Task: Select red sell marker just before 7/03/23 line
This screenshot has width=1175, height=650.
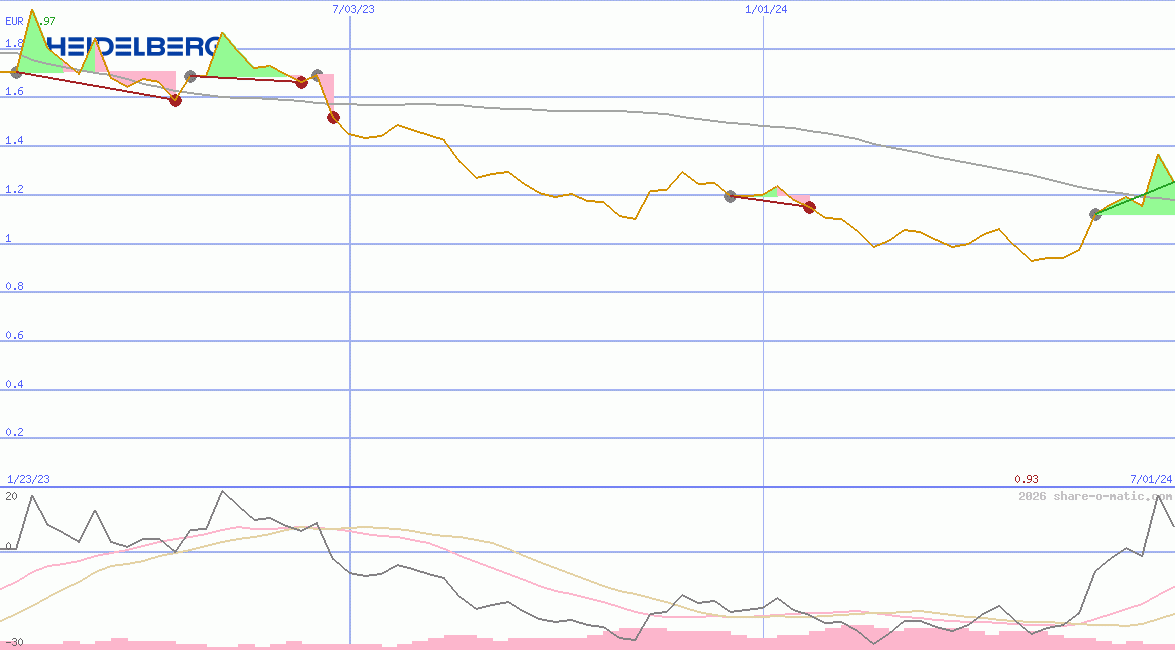Action: point(334,118)
